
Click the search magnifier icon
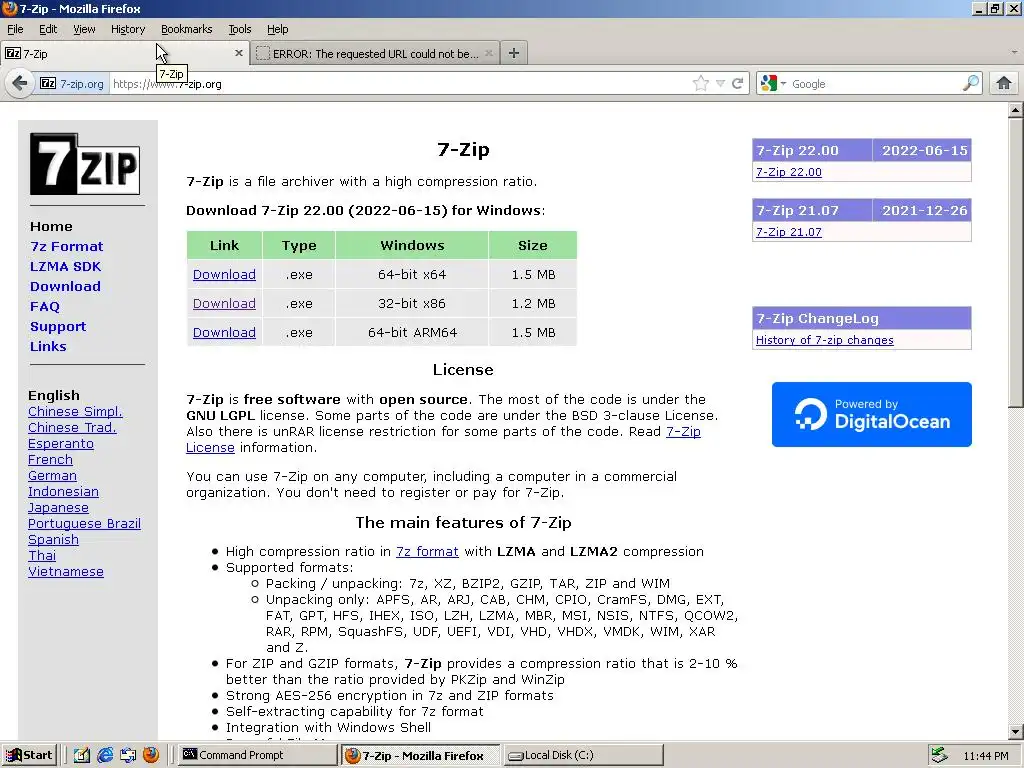click(x=971, y=84)
